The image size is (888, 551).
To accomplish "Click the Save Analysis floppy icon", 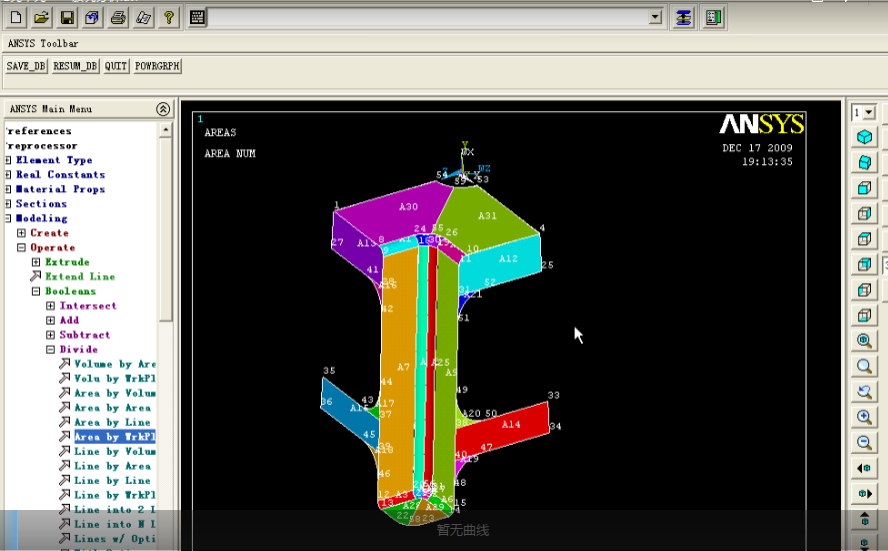I will tap(67, 18).
